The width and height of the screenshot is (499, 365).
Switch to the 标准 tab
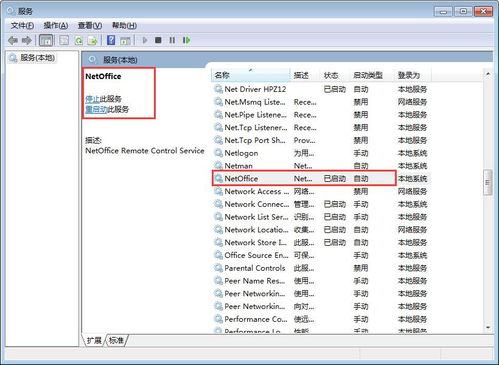click(x=116, y=340)
